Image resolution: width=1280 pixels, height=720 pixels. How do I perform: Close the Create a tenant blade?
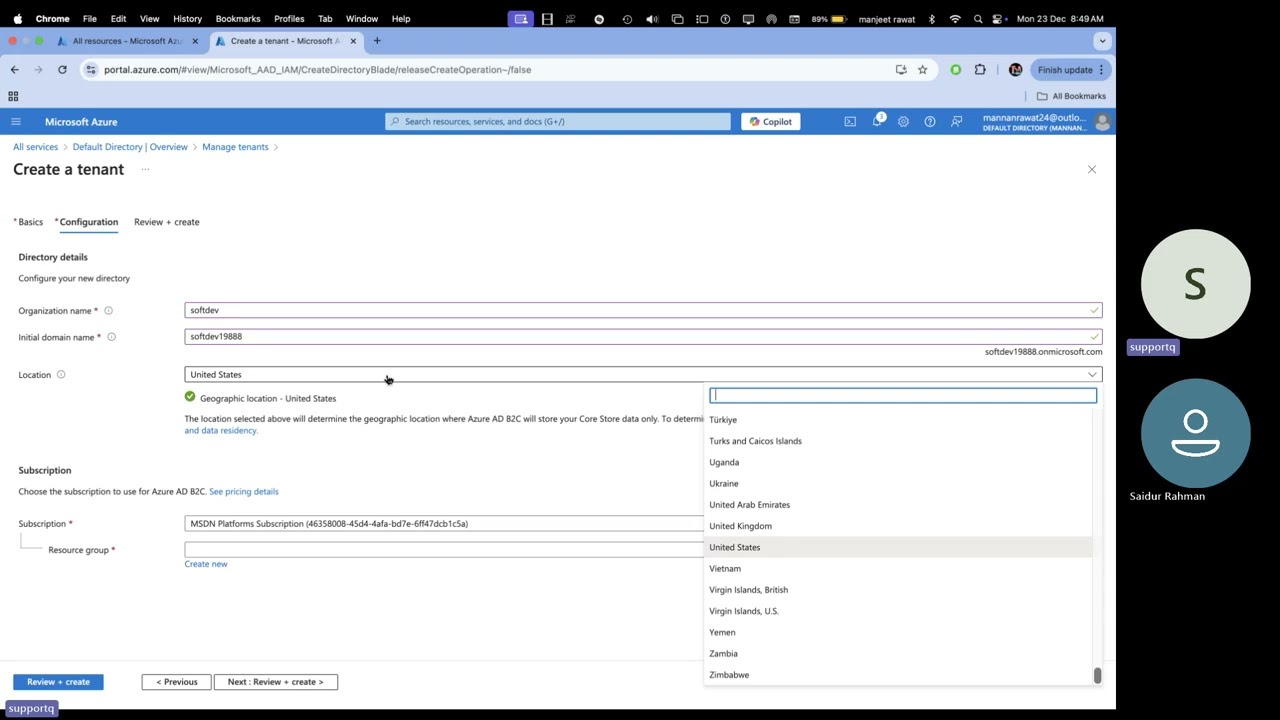click(x=1092, y=170)
